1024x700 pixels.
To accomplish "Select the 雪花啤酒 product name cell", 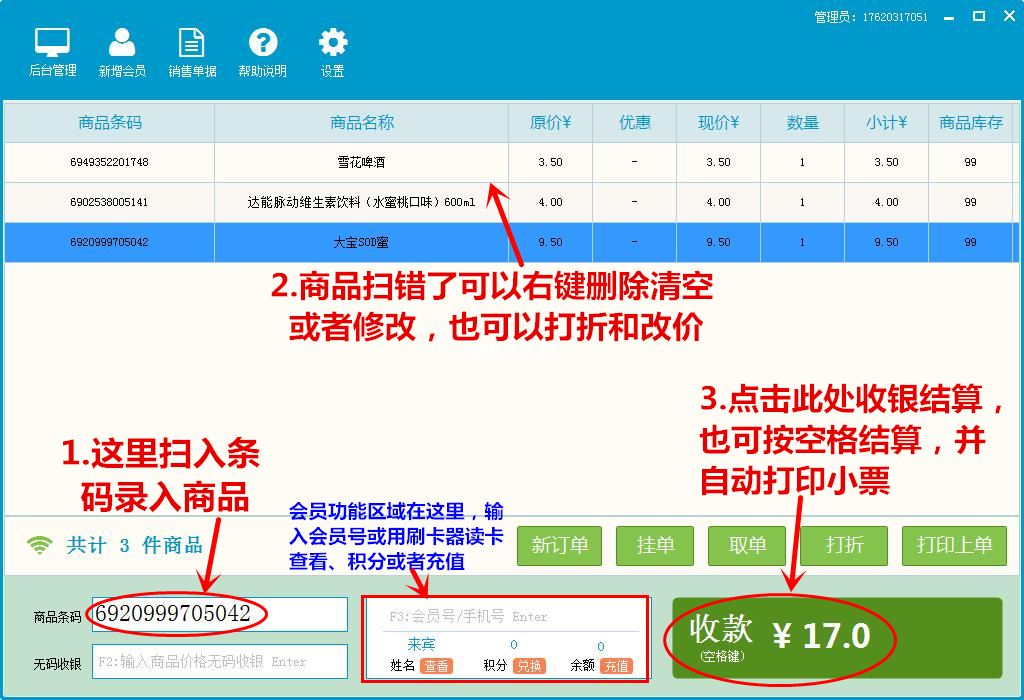I will point(362,162).
